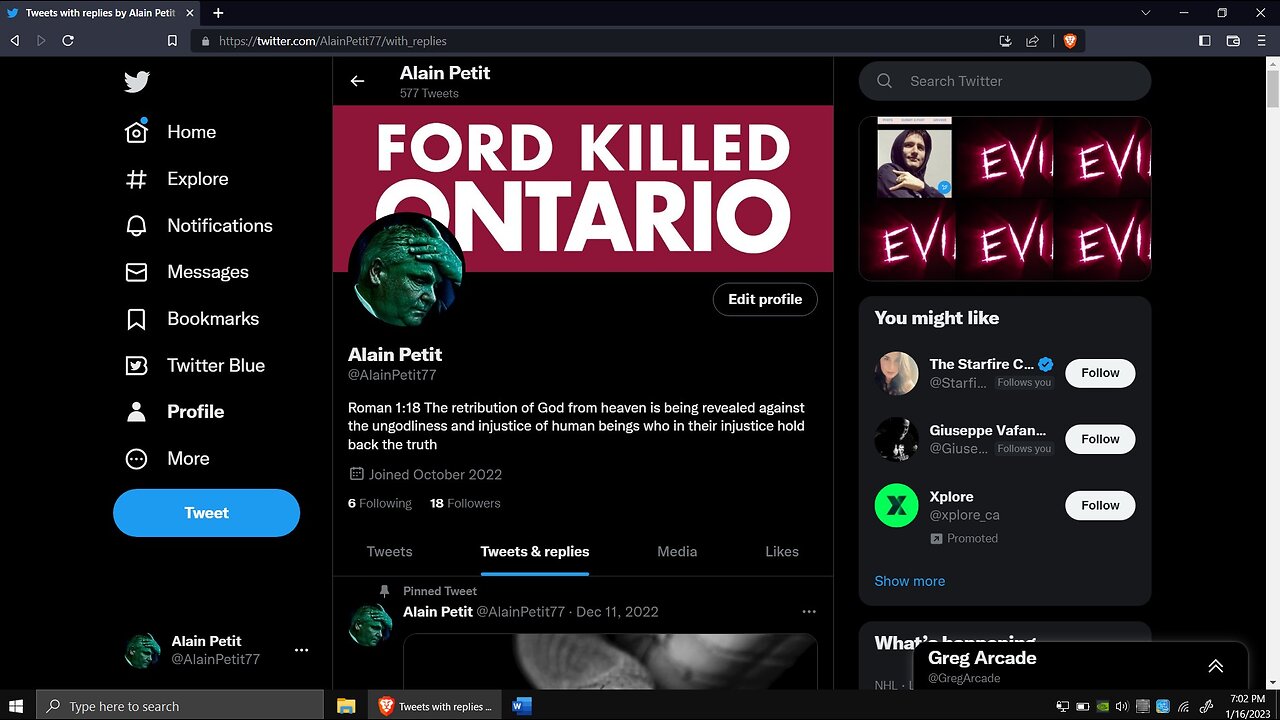Click the Windows Start button
1280x720 pixels.
click(16, 706)
